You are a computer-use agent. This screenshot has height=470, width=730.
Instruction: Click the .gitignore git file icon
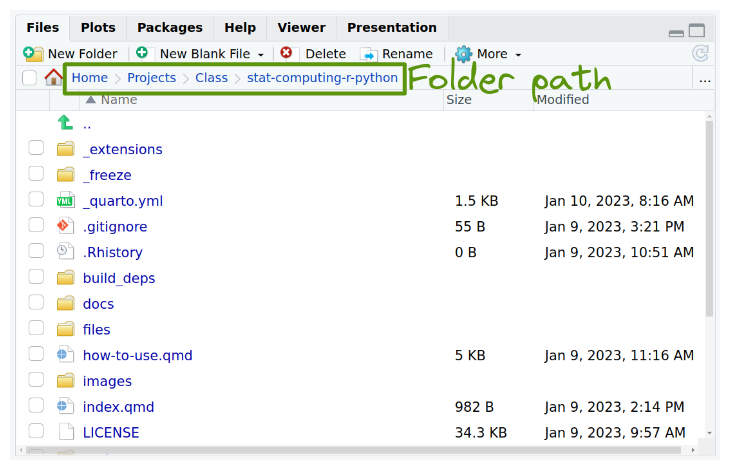(66, 227)
